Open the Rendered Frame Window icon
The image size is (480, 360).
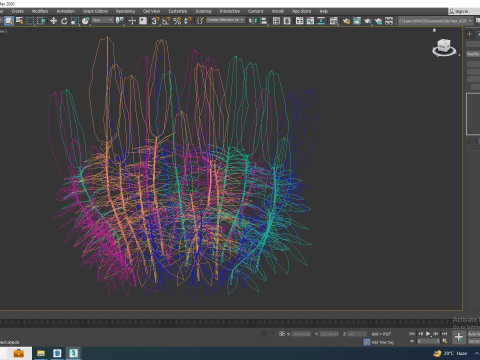pyautogui.click(x=357, y=21)
